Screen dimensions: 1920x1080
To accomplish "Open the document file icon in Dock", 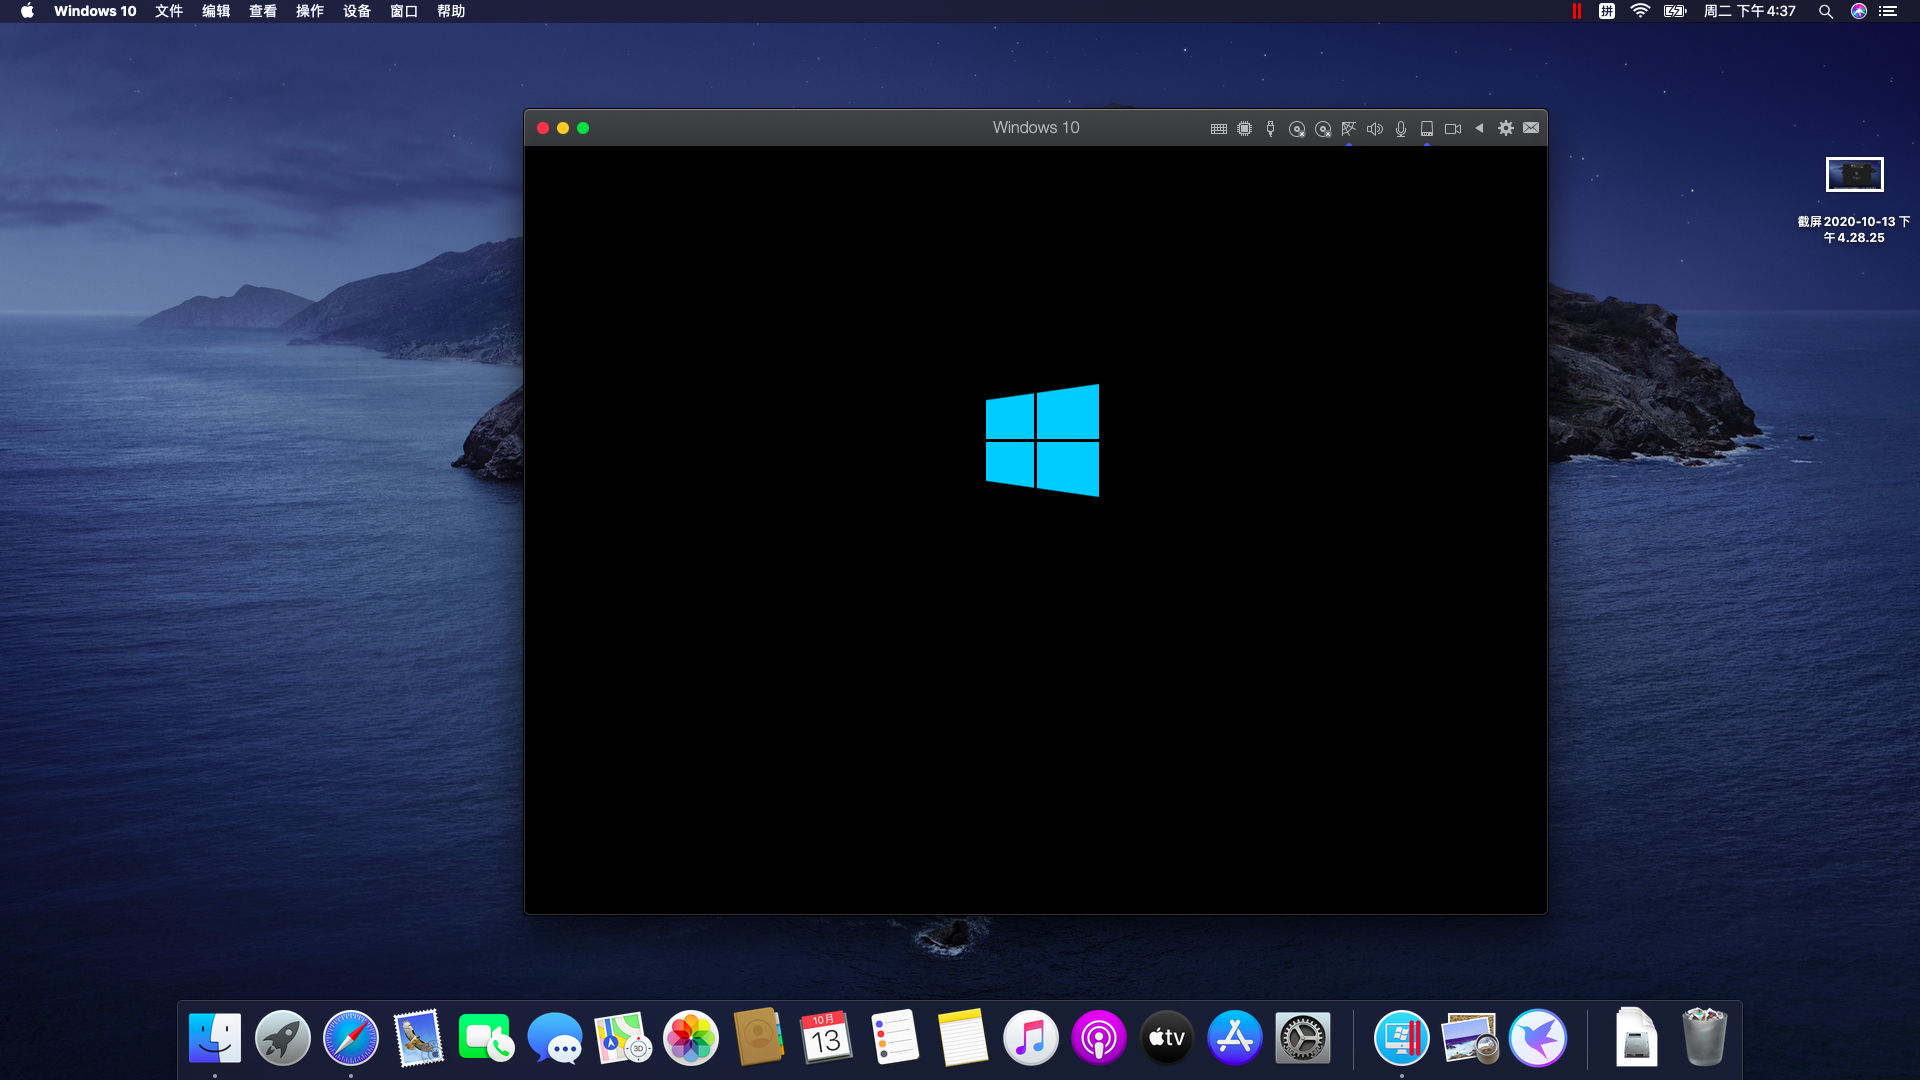I will tap(1637, 1038).
